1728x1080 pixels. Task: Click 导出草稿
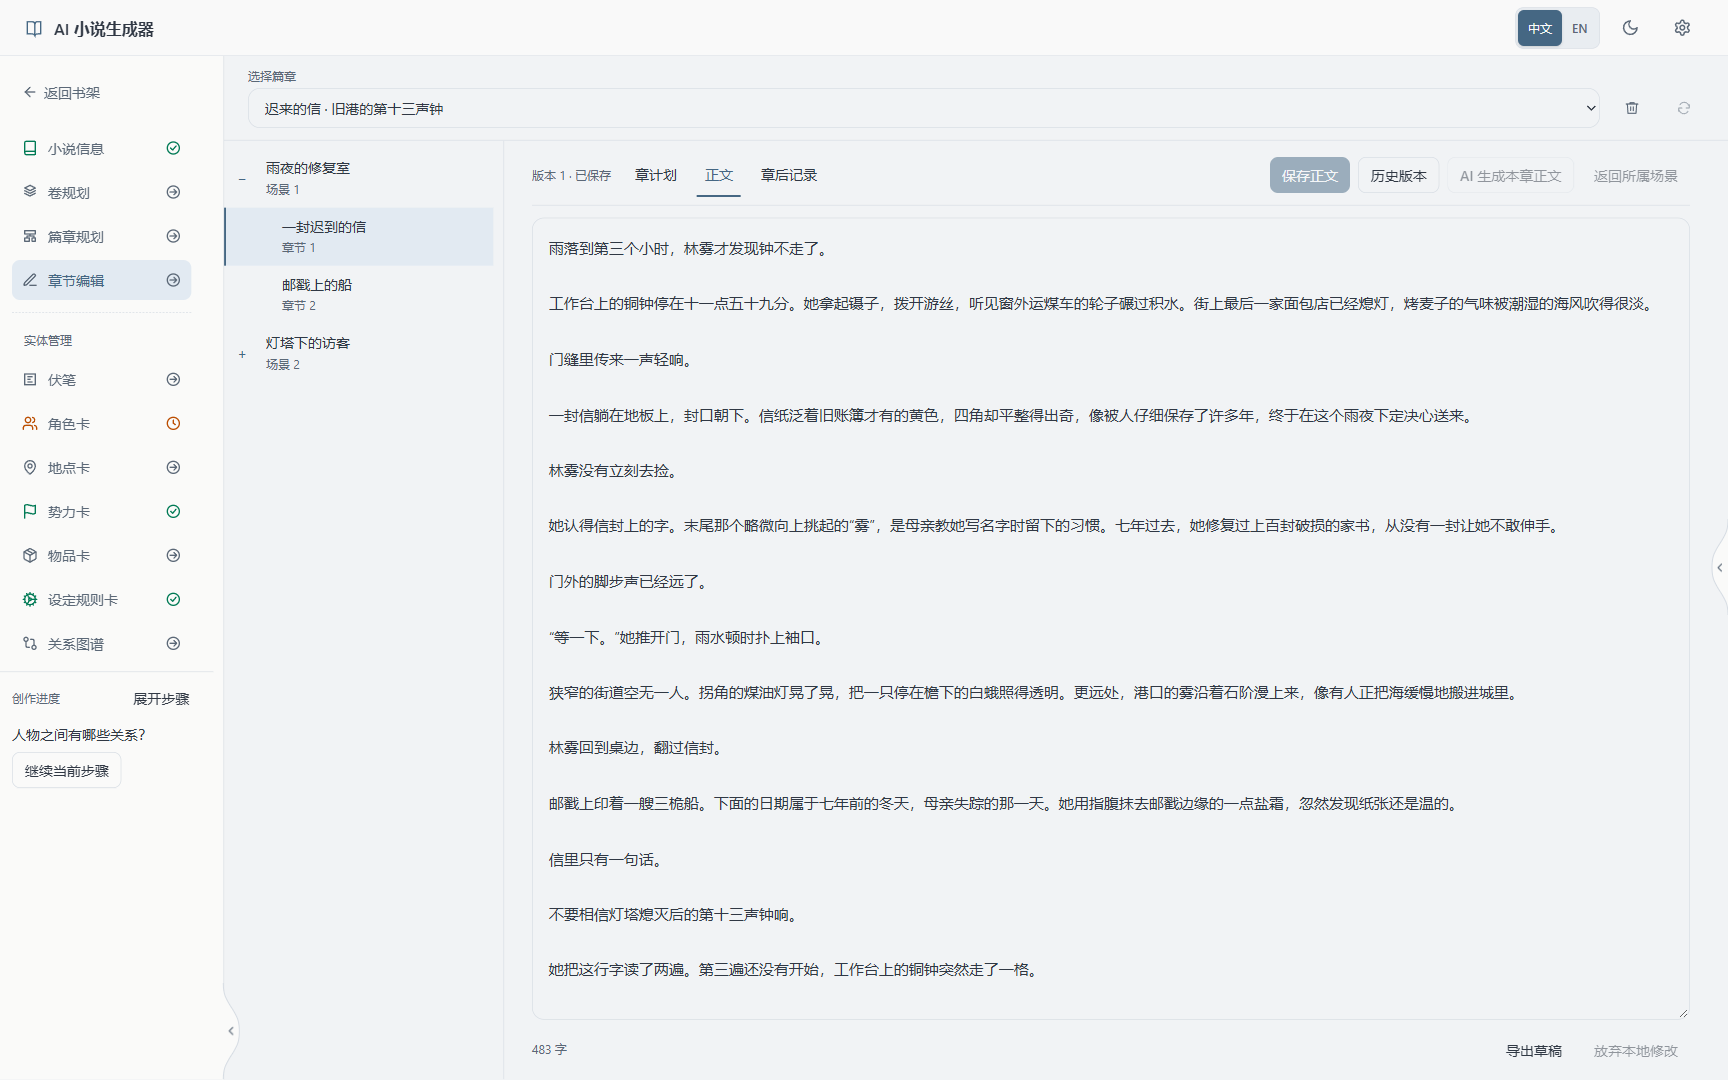[1534, 1051]
